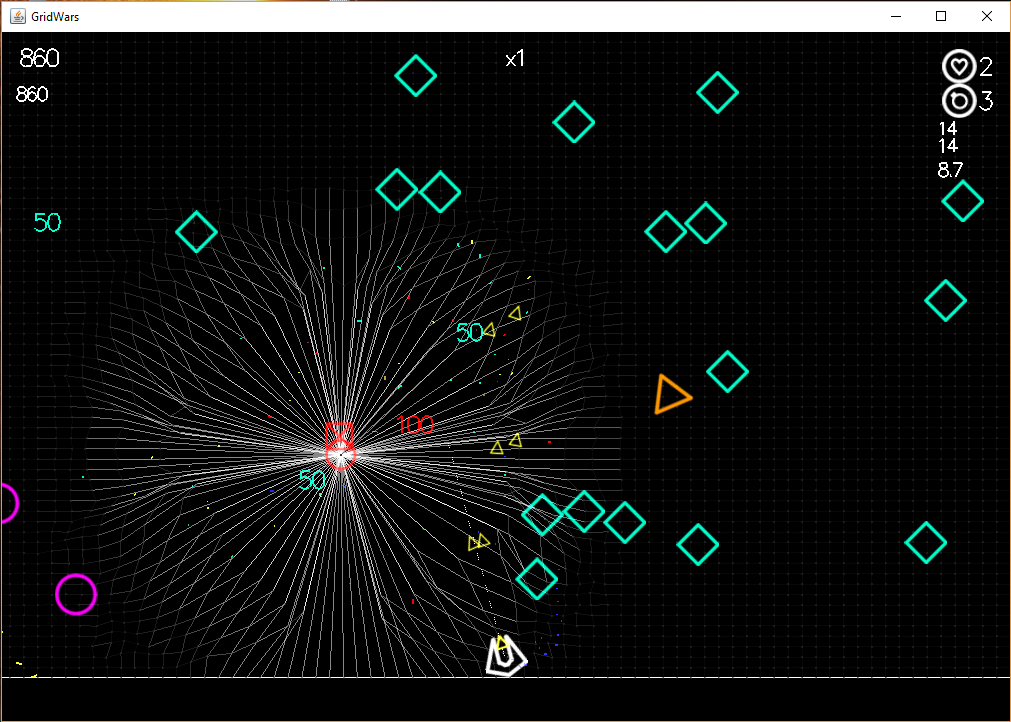Click the partly hidden magenta circle at the left edge

point(9,503)
